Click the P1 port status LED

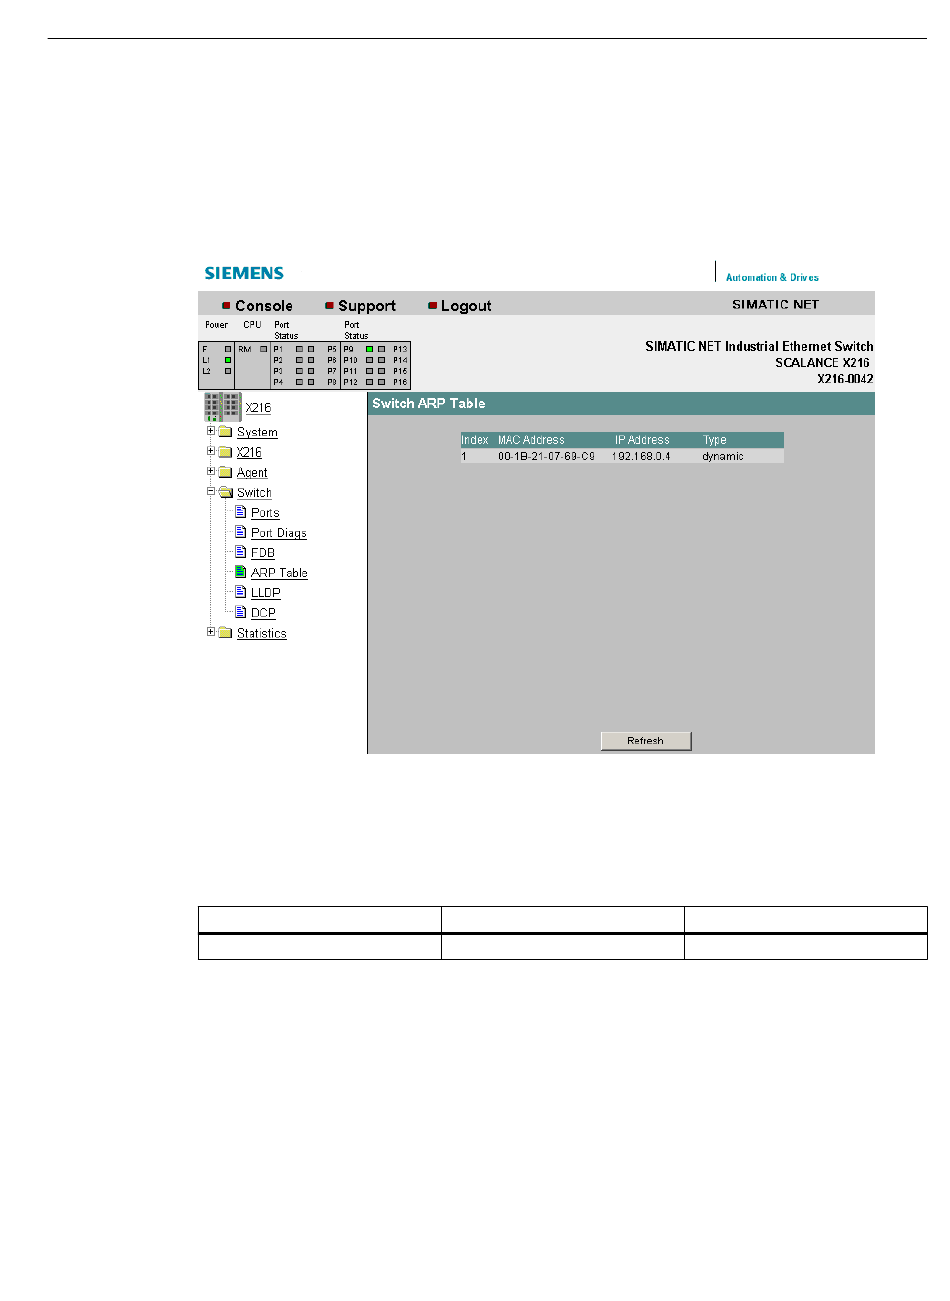[299, 349]
